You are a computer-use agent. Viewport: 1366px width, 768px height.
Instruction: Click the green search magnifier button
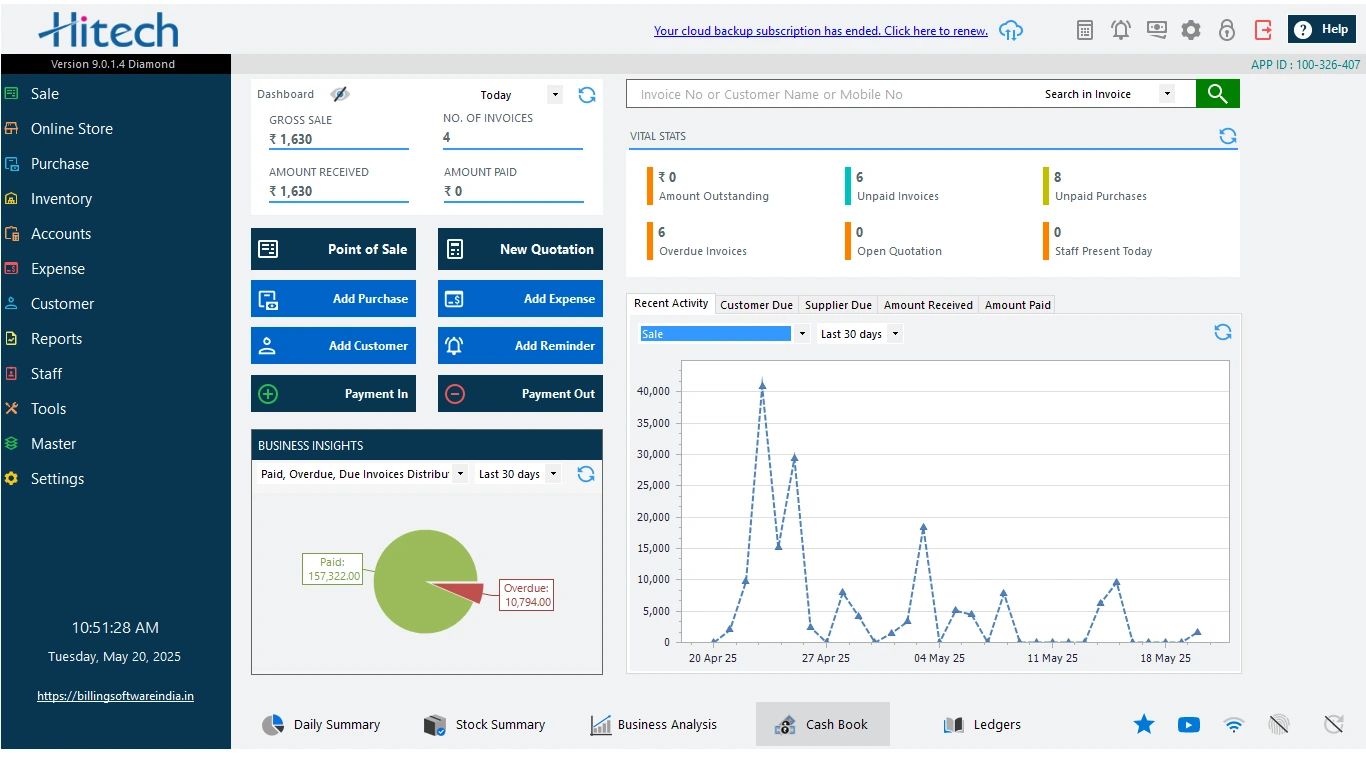pyautogui.click(x=1217, y=94)
